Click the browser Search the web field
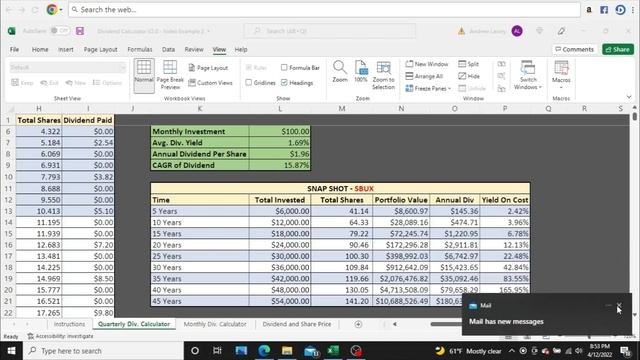 point(324,10)
